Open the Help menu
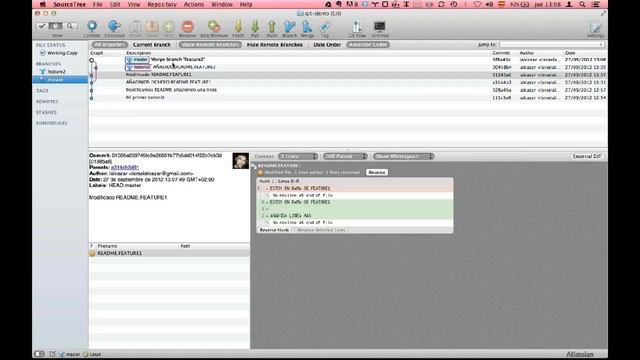 (246, 4)
